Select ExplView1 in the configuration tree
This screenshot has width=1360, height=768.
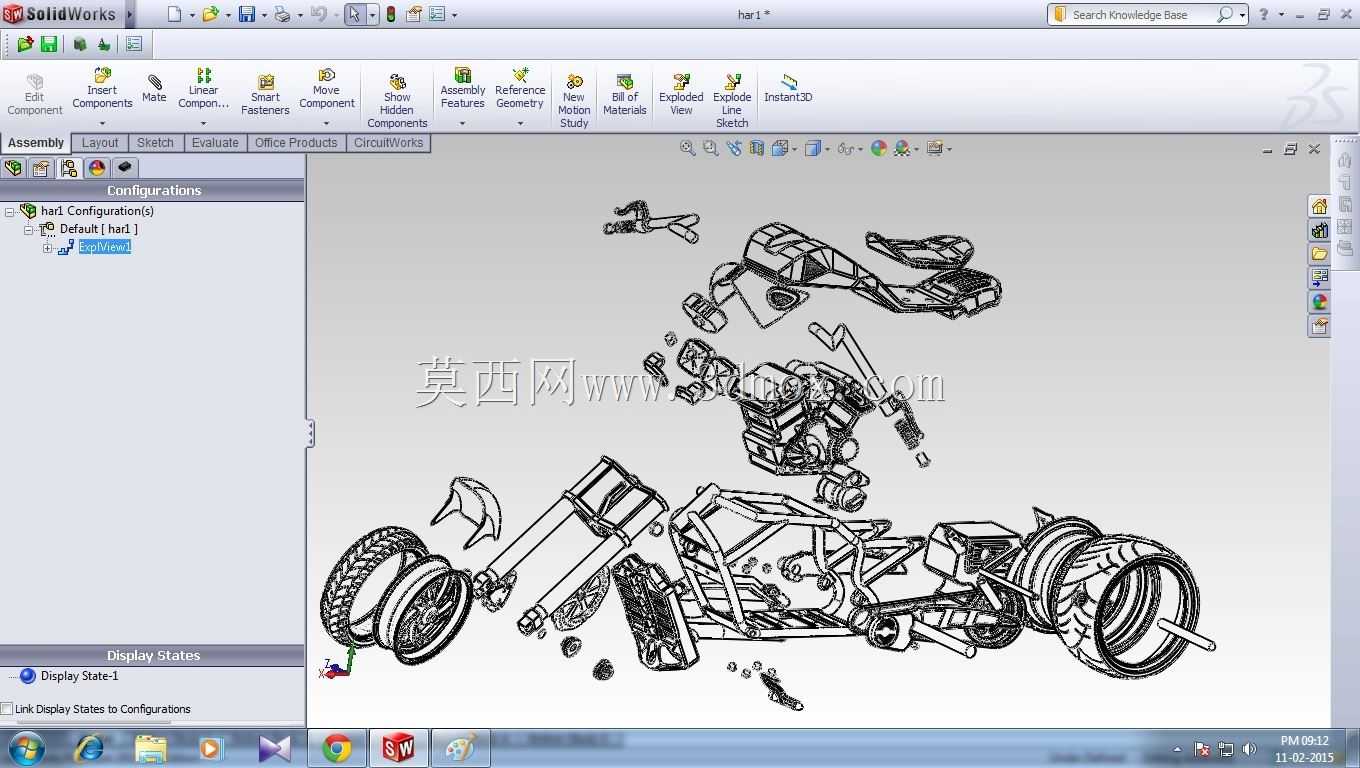105,247
